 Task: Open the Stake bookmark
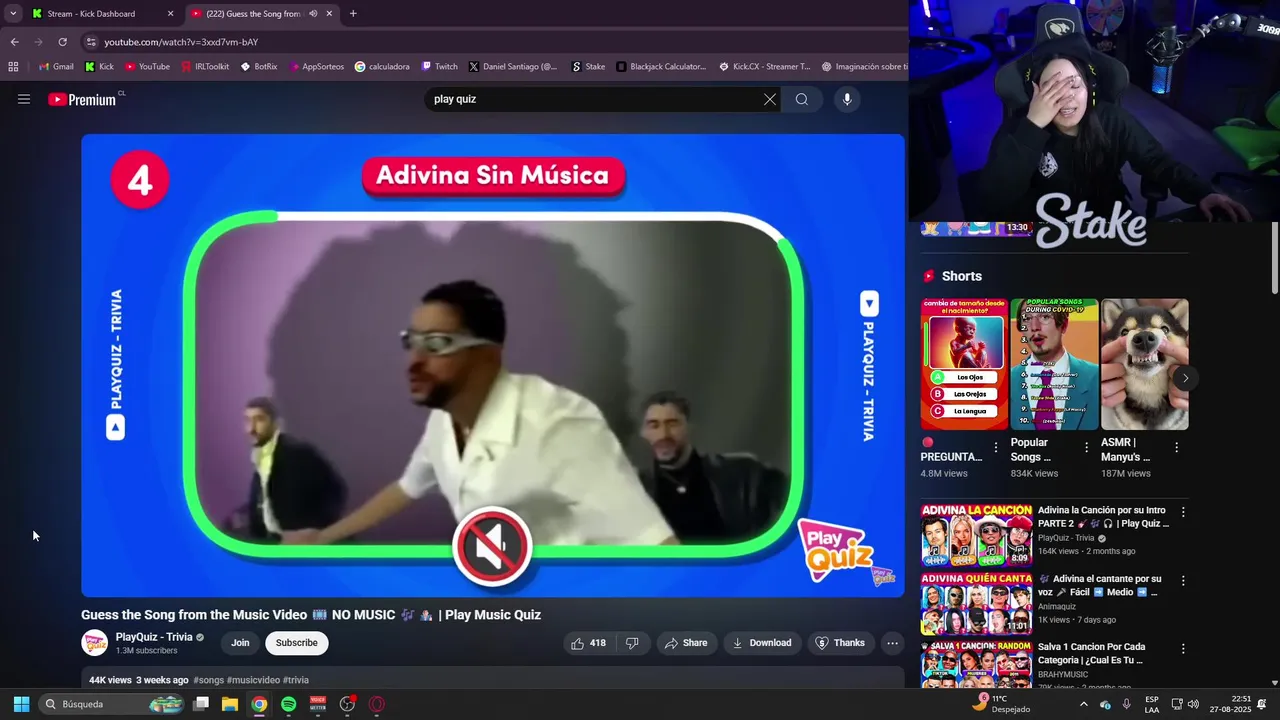(588, 67)
